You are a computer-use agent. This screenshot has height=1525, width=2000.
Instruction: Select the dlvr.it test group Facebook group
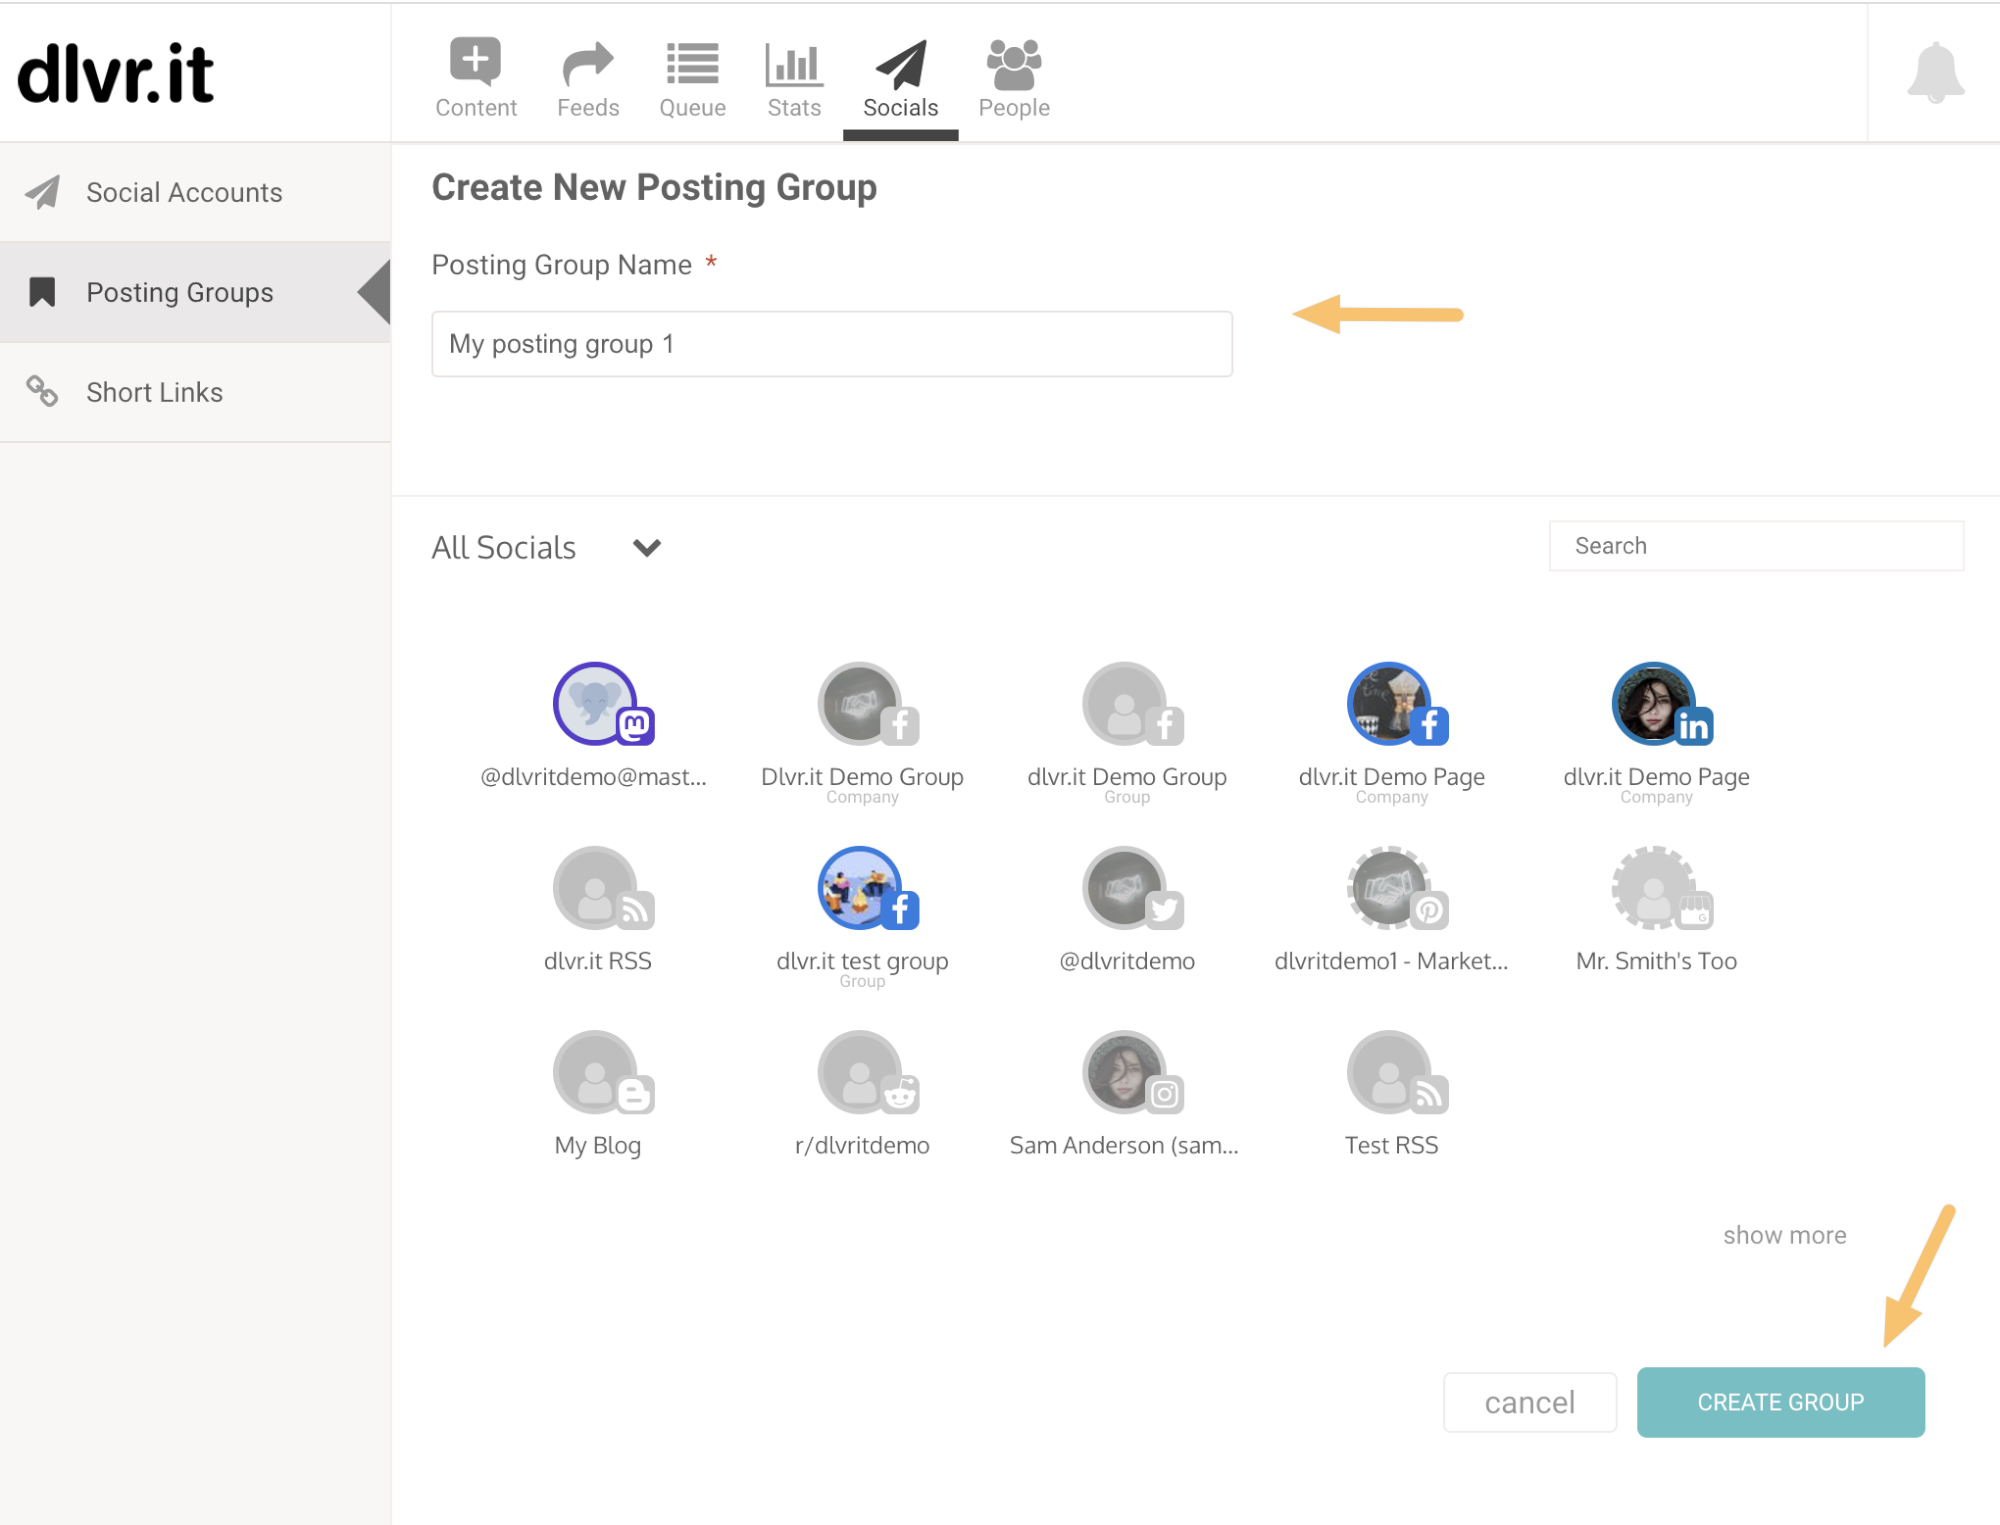tap(861, 888)
